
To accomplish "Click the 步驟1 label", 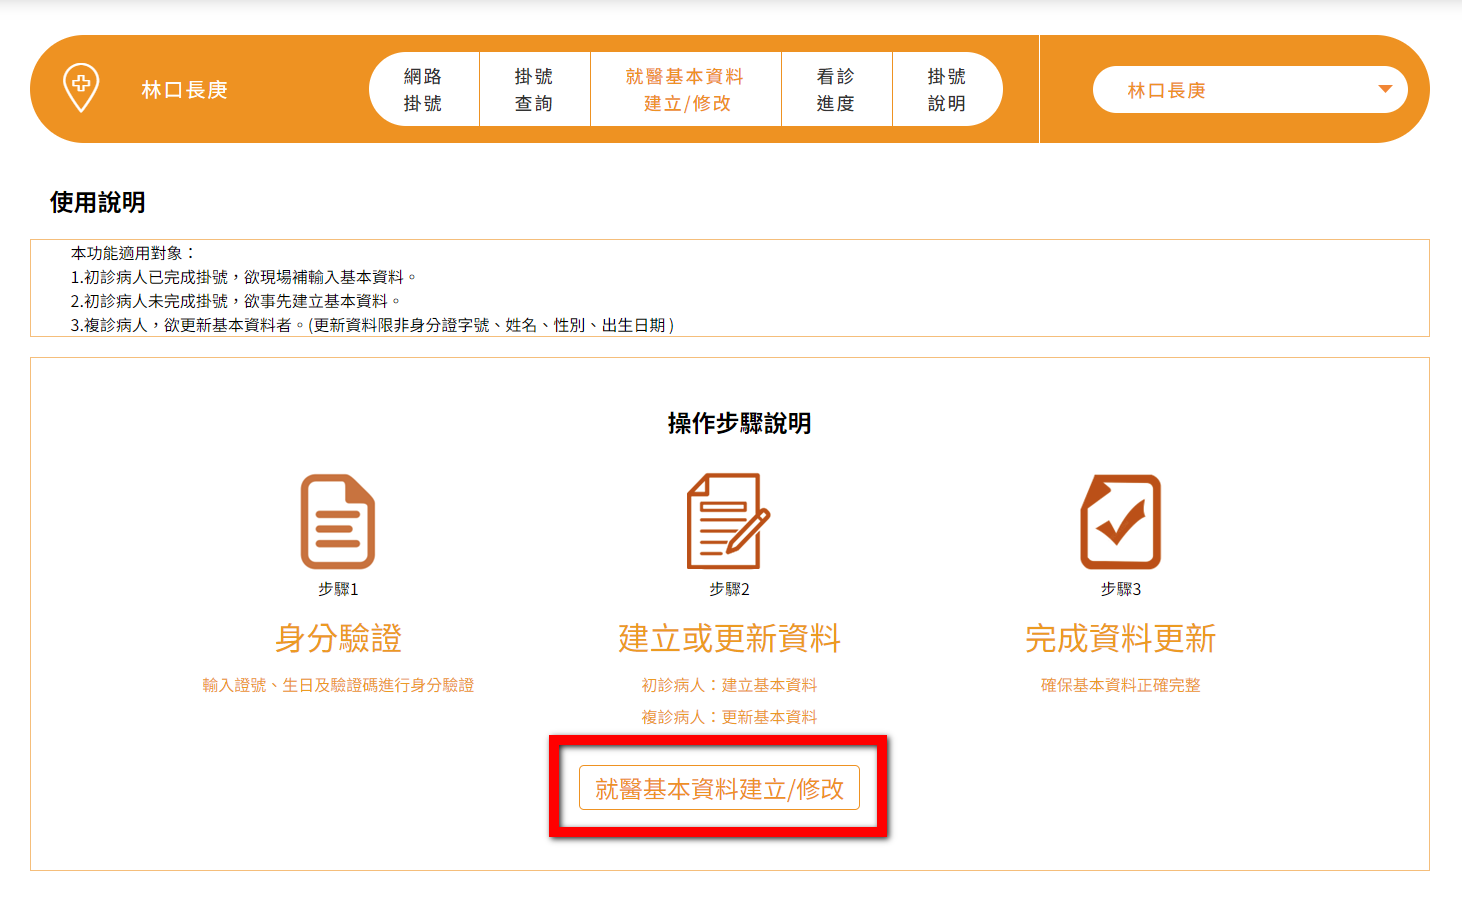I will pos(338,589).
